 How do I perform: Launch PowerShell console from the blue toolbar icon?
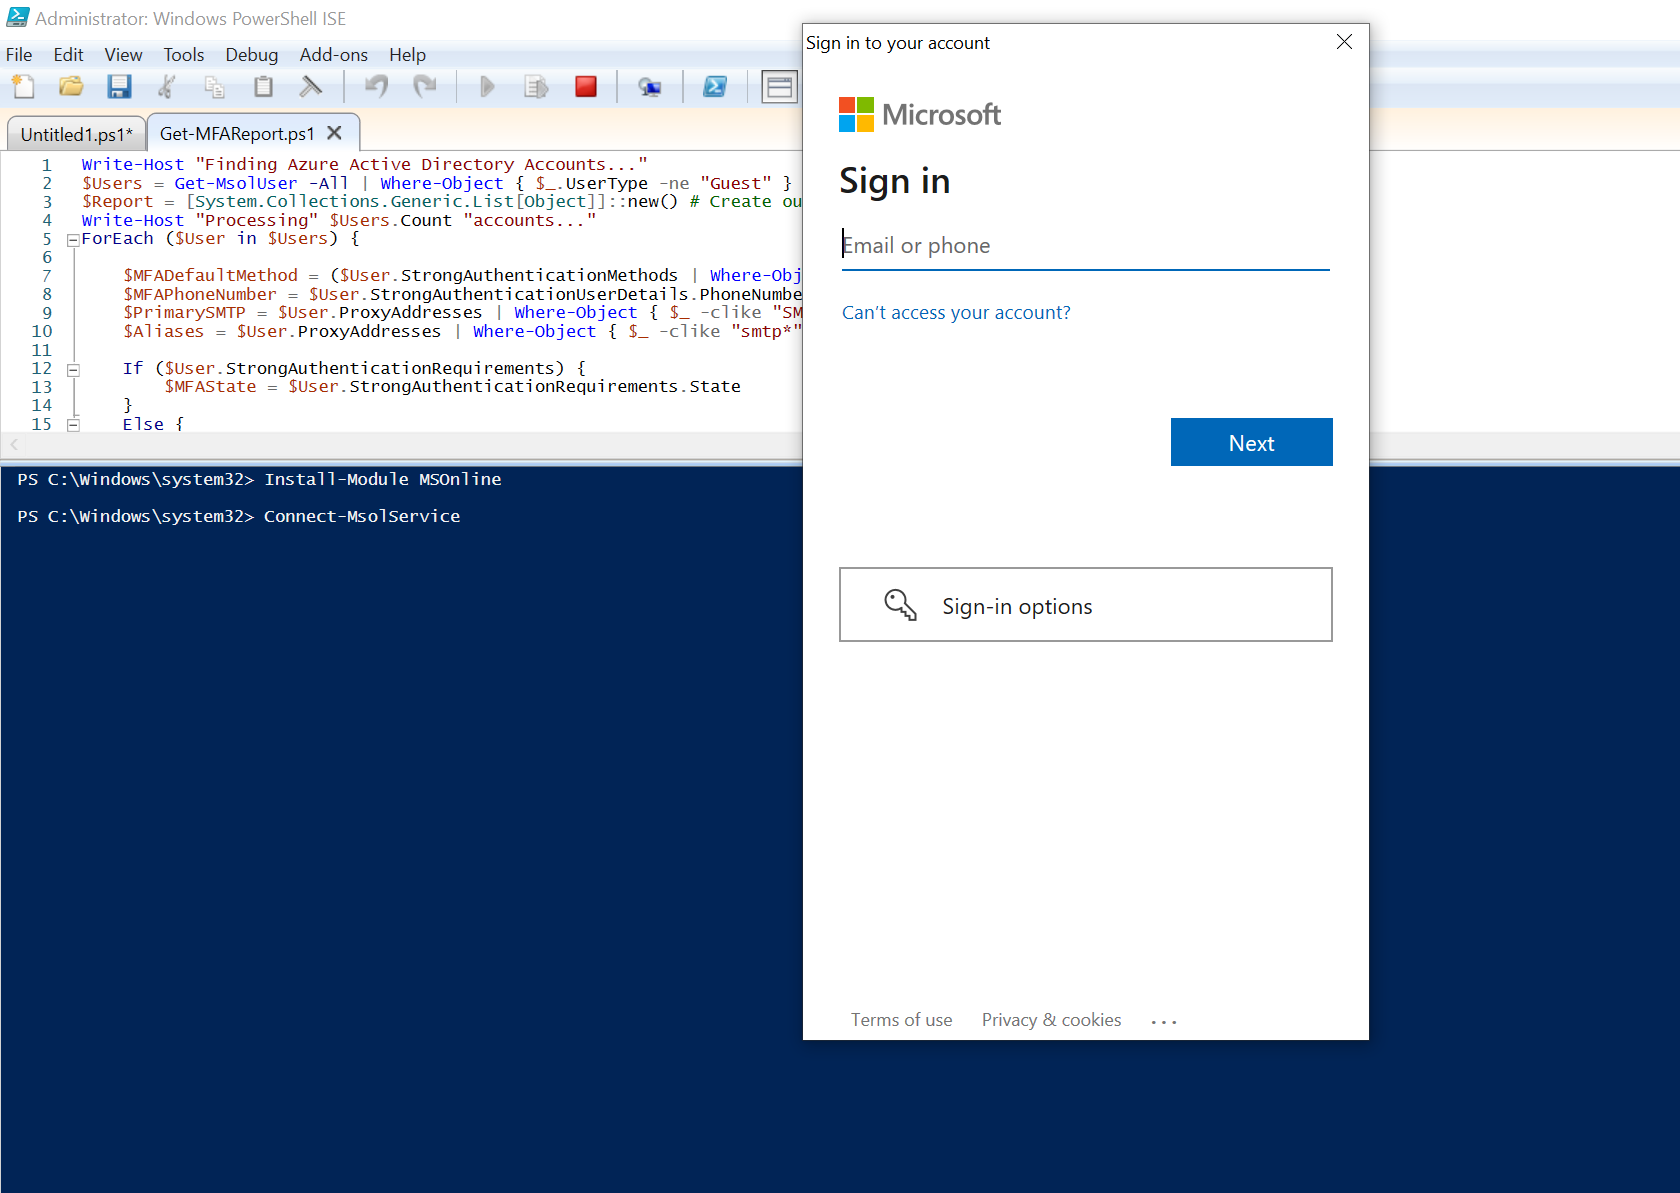(715, 87)
